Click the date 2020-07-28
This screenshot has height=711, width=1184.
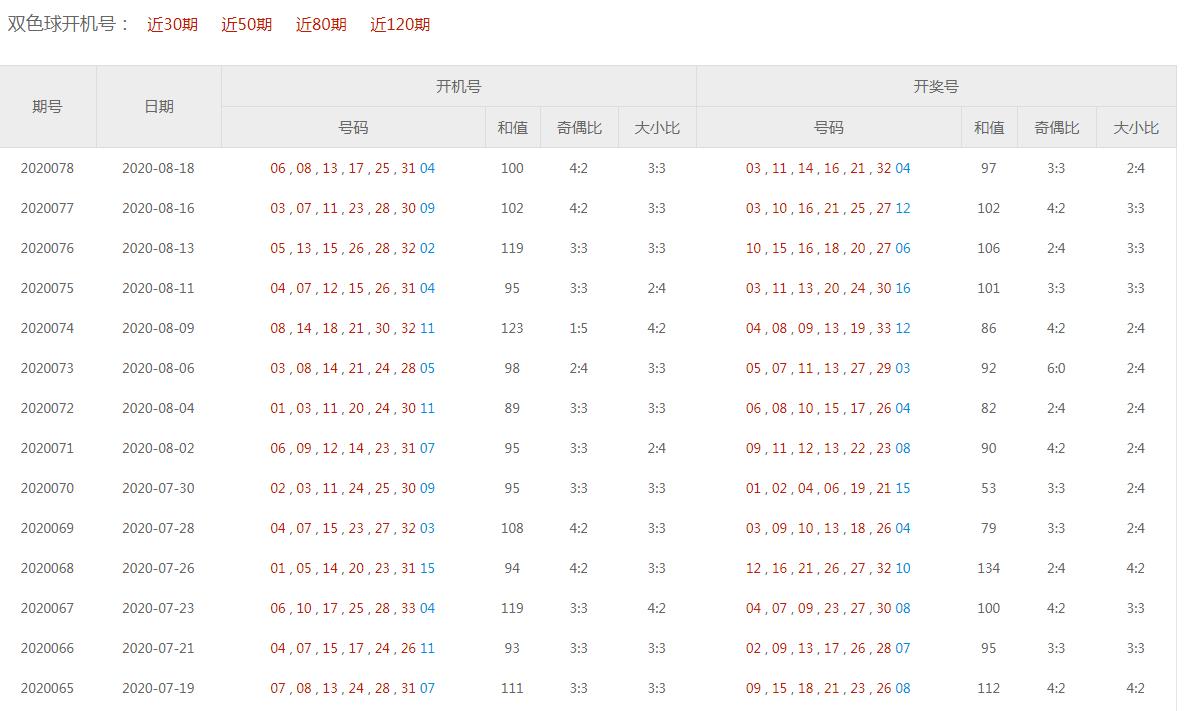point(159,528)
